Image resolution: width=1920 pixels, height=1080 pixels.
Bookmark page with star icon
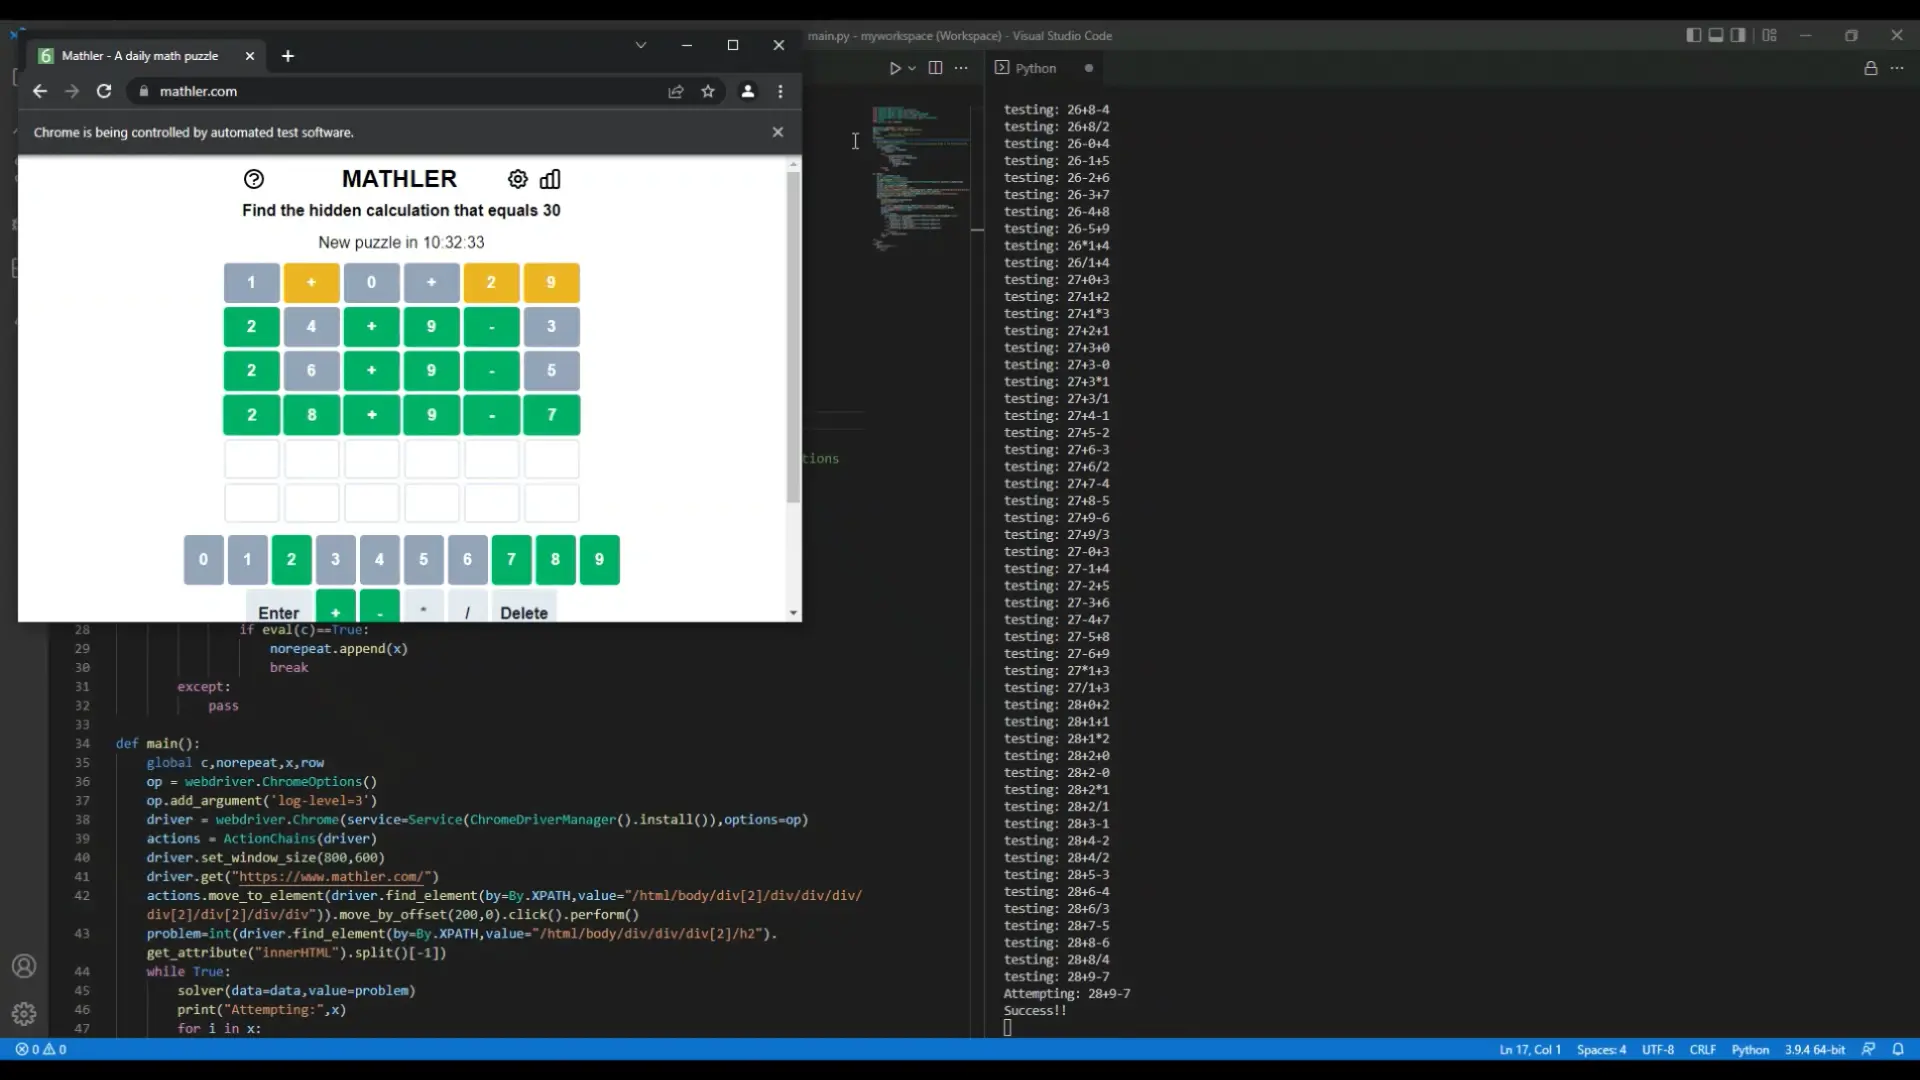[708, 91]
